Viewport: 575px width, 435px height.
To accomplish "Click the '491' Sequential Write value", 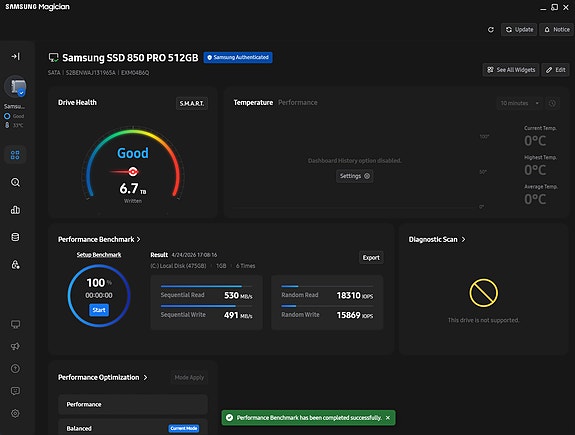I will (x=231, y=315).
